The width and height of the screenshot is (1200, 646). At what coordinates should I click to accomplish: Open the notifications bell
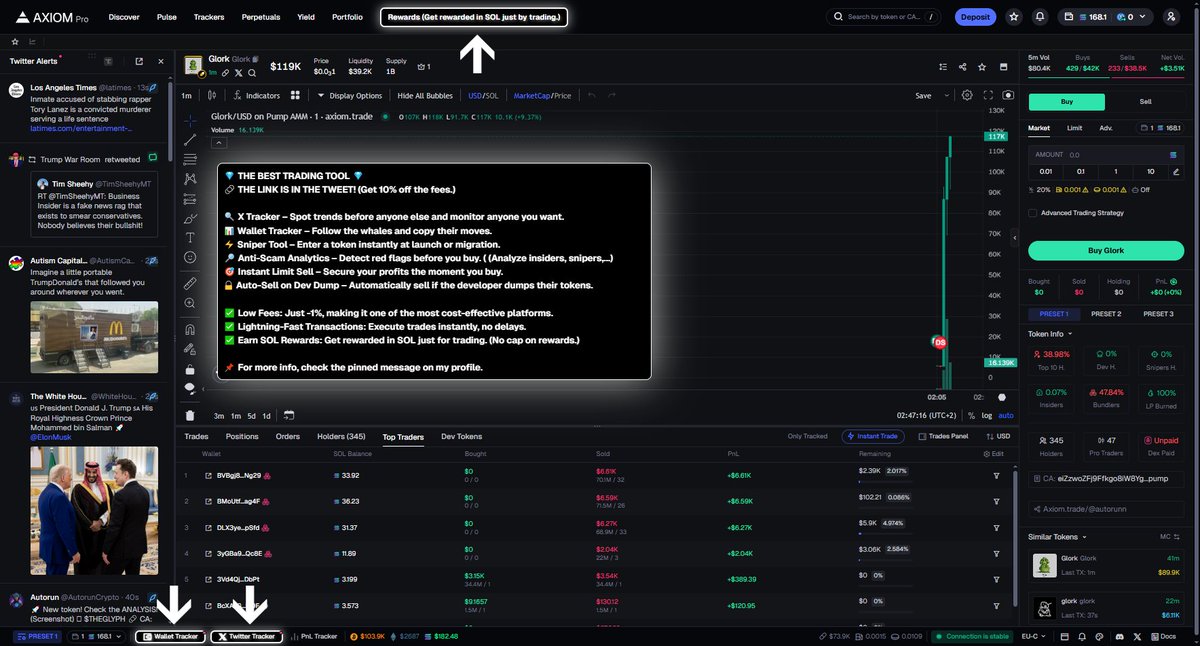click(x=1040, y=17)
